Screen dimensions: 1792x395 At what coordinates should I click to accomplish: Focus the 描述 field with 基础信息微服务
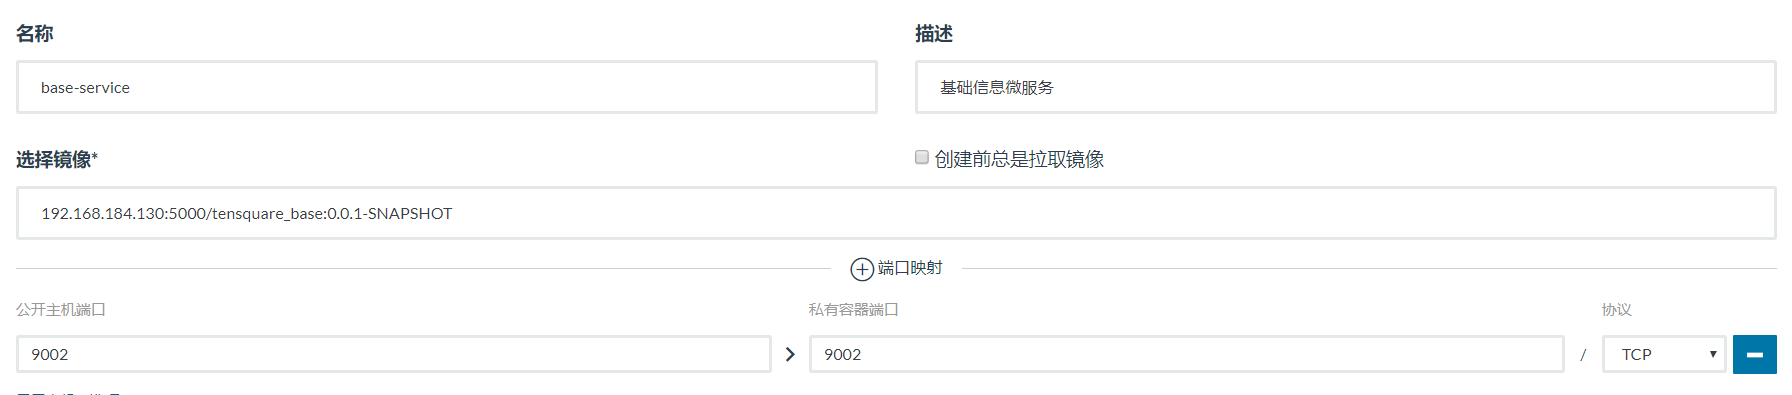pos(1346,87)
